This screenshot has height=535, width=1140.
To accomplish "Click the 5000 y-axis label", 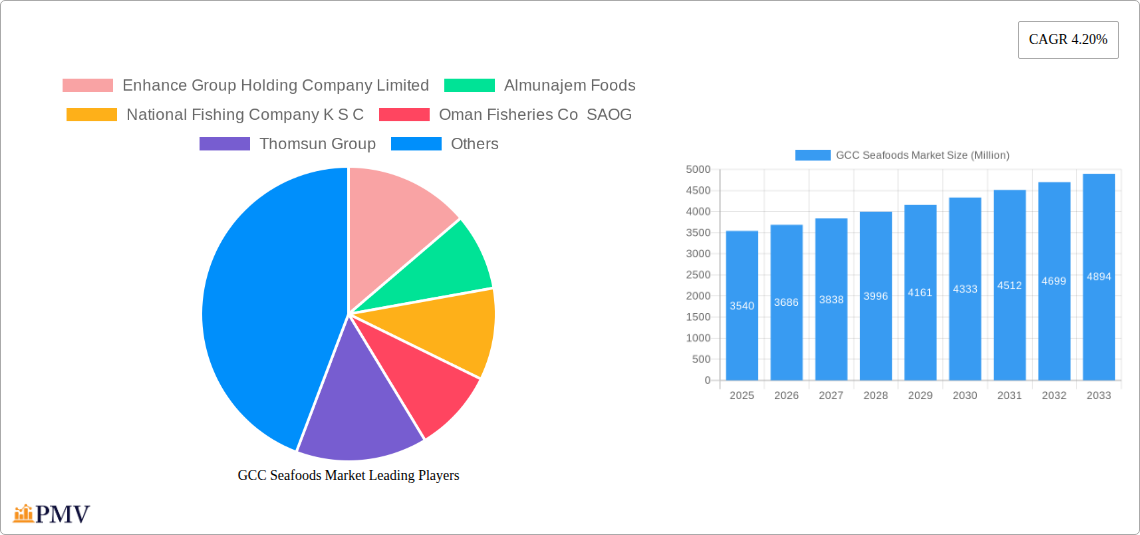I will [x=698, y=169].
